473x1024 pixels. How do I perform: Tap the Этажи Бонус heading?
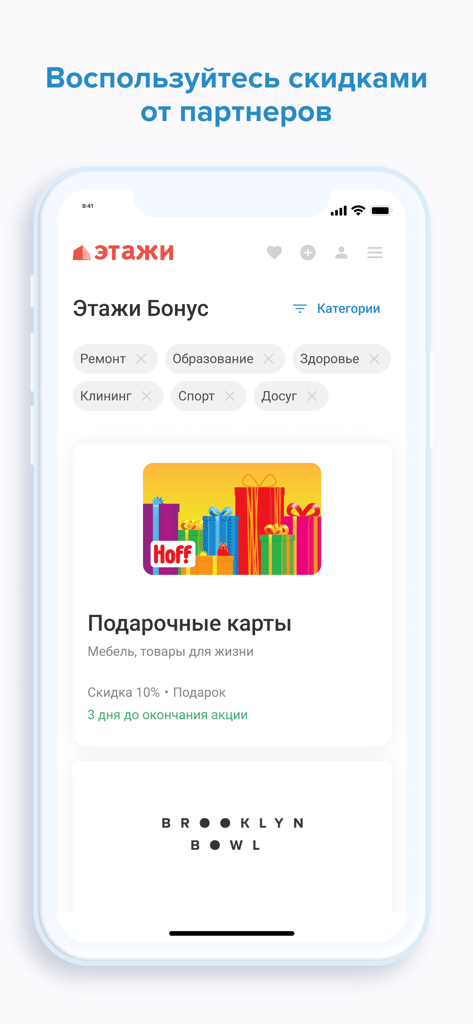click(140, 308)
